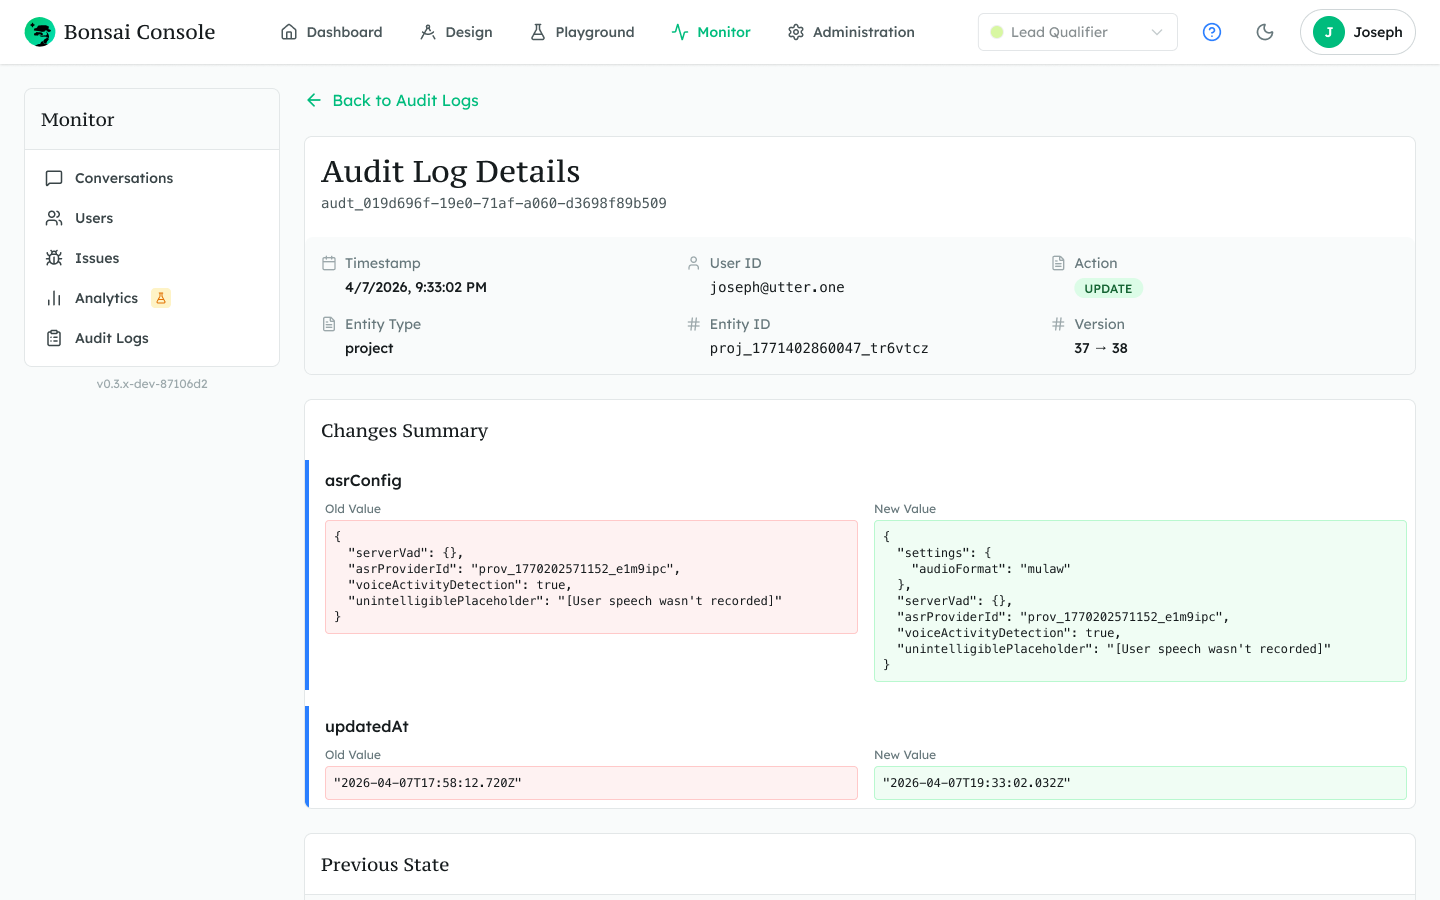Switch to the Playground section
The width and height of the screenshot is (1440, 900).
point(582,32)
